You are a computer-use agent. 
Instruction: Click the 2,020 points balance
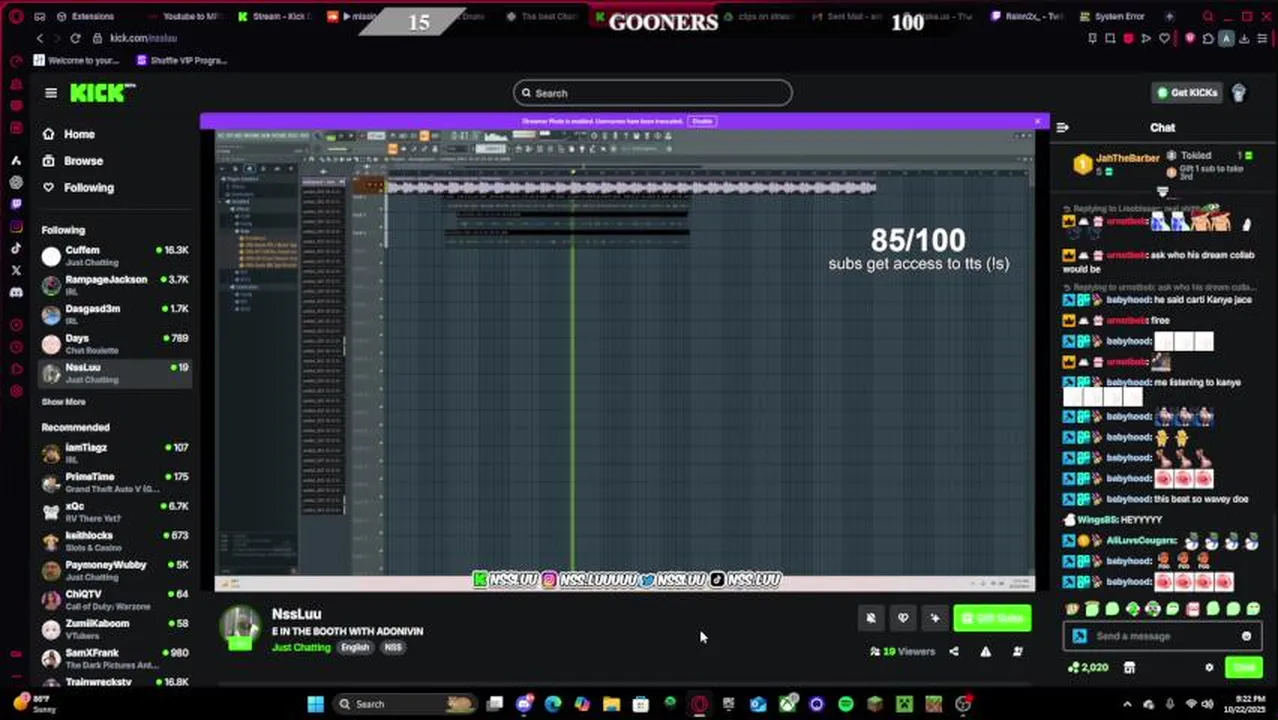1088,667
